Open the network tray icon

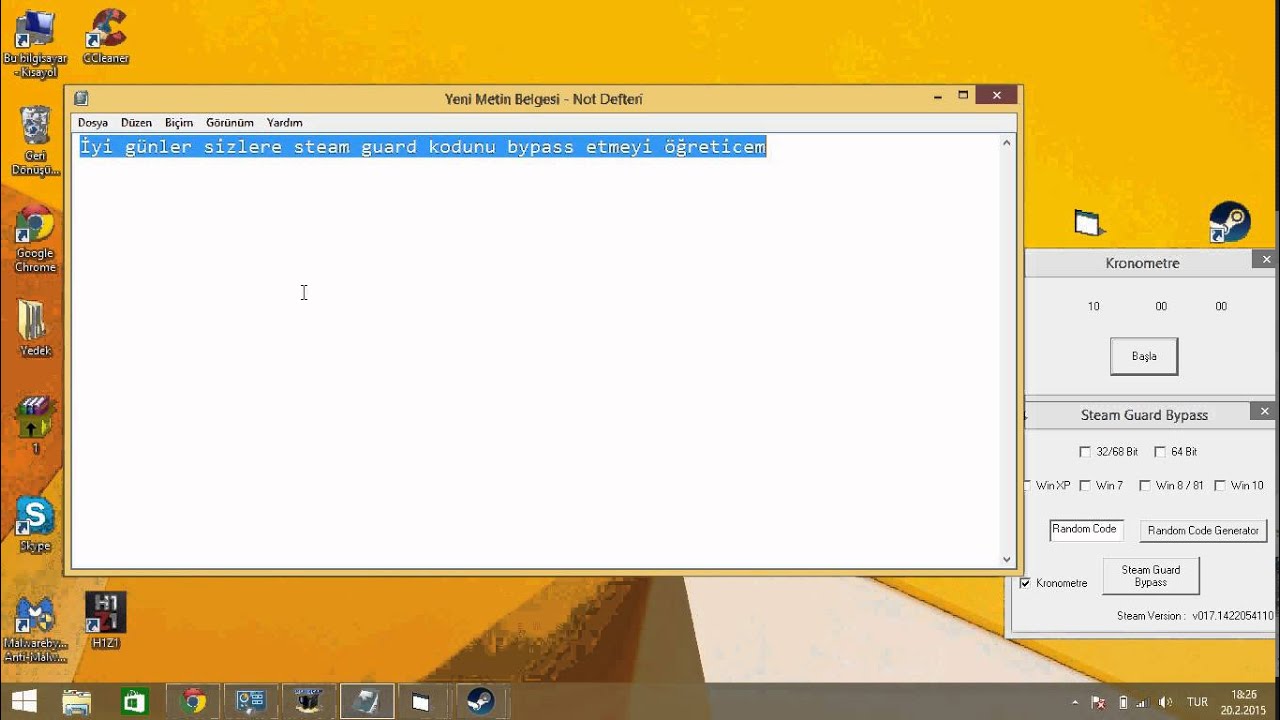click(x=1145, y=702)
